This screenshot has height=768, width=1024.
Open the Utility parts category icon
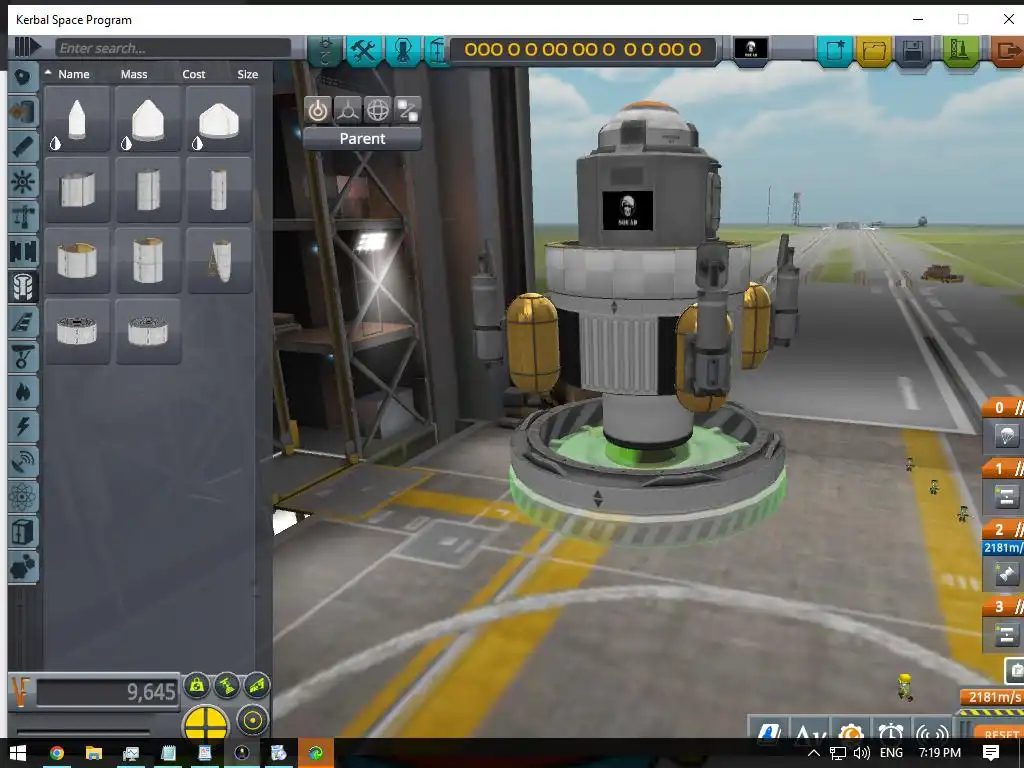[24, 567]
